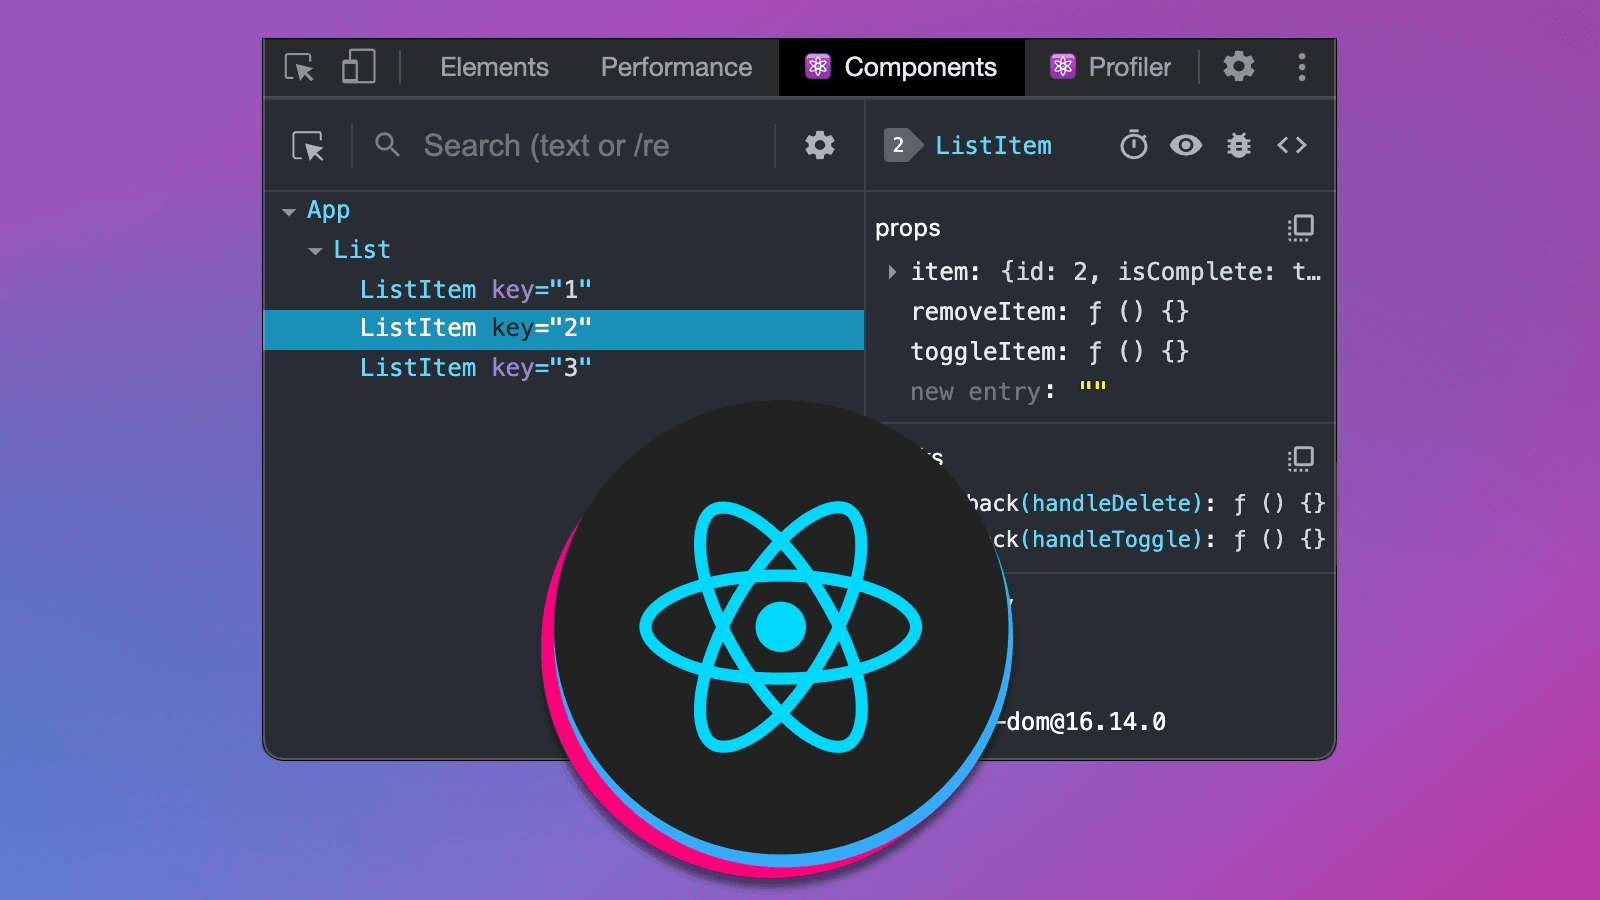Collapse the List node
The width and height of the screenshot is (1600, 900).
click(313, 250)
